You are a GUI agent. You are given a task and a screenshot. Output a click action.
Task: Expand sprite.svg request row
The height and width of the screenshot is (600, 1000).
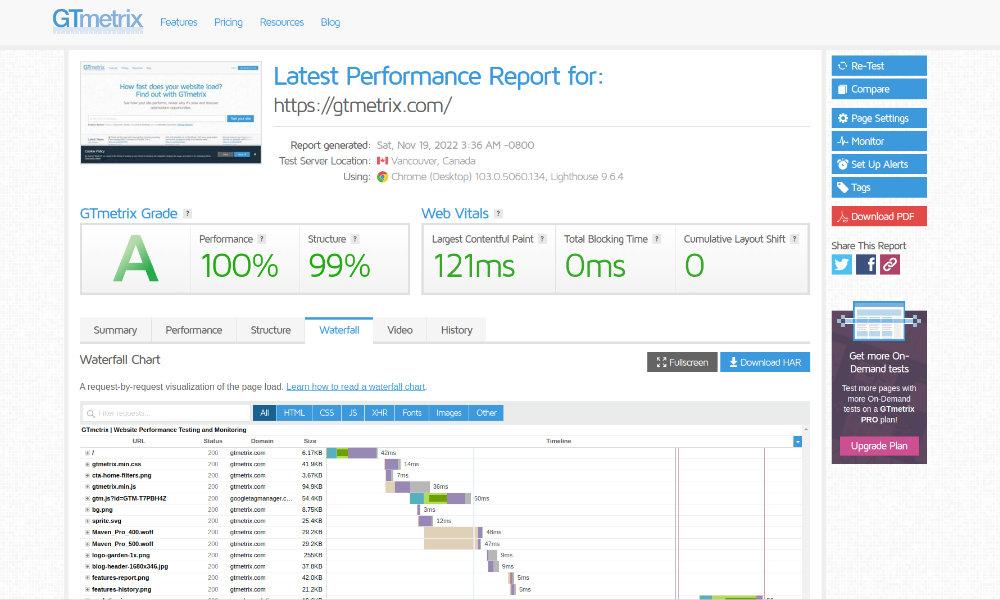tap(87, 521)
